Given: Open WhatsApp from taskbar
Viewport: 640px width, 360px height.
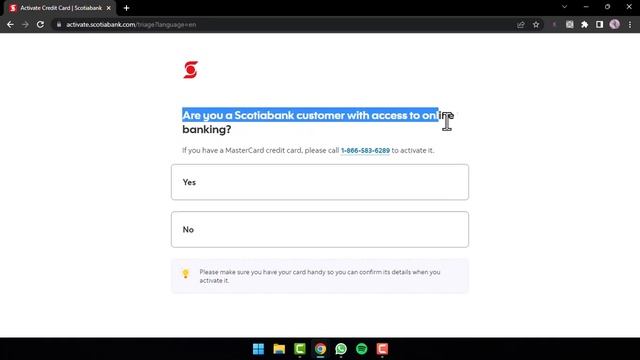Looking at the screenshot, I should pyautogui.click(x=341, y=349).
